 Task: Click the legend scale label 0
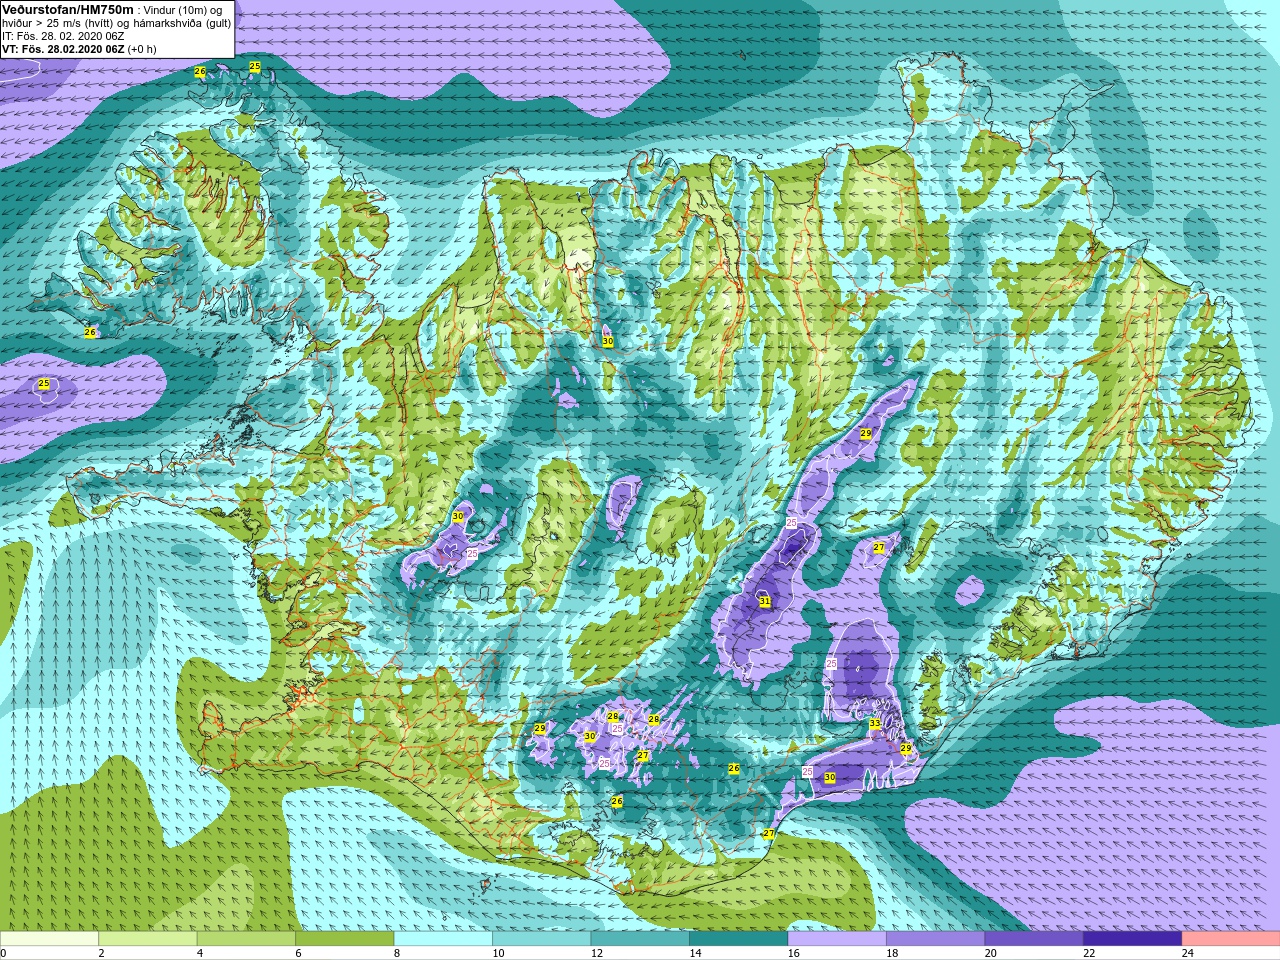[4, 953]
